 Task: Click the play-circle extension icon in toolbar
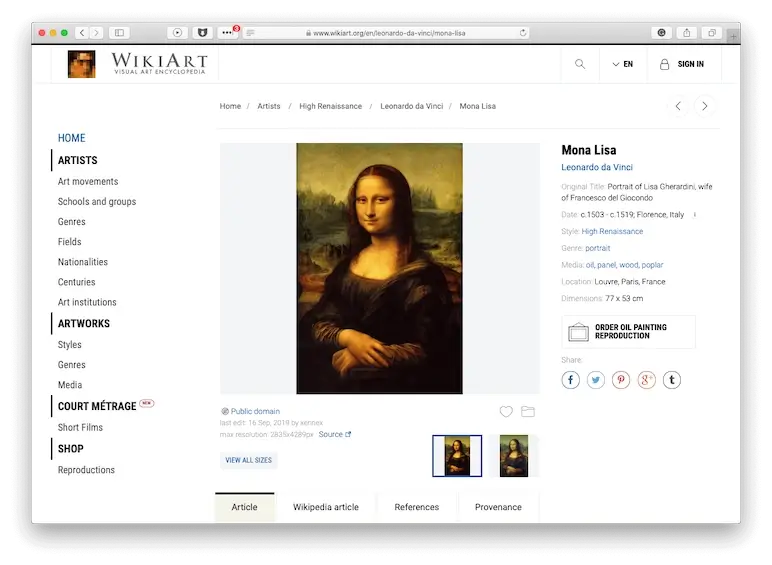pyautogui.click(x=177, y=33)
